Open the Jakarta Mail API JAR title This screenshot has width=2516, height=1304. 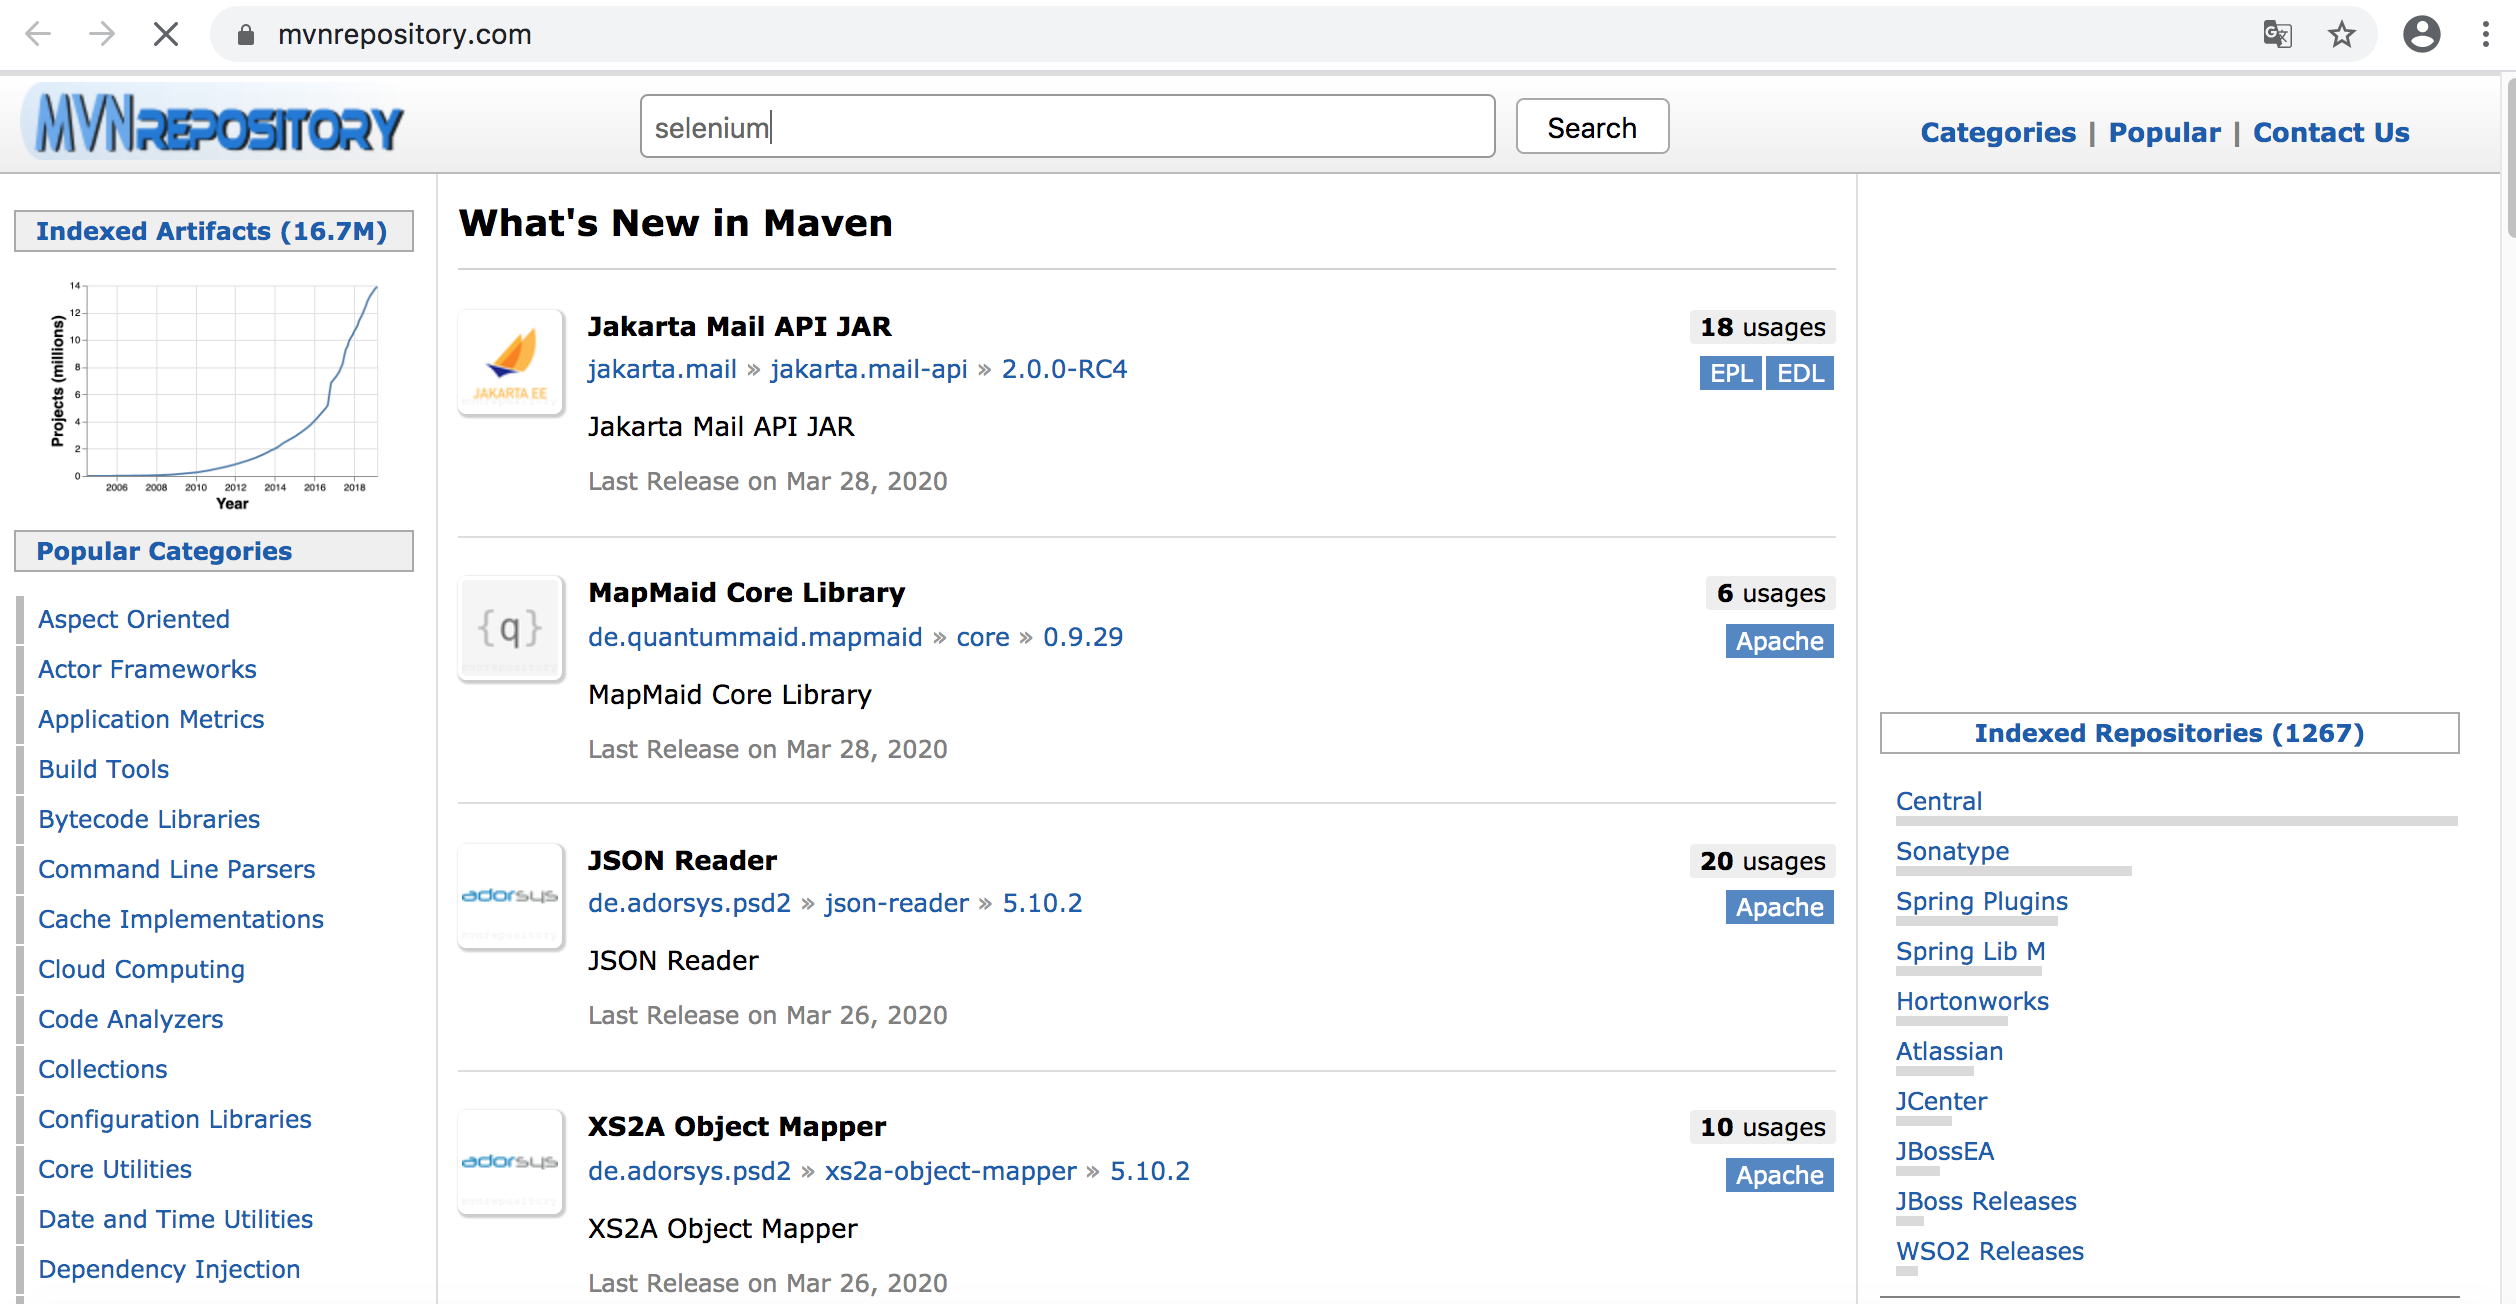[739, 326]
